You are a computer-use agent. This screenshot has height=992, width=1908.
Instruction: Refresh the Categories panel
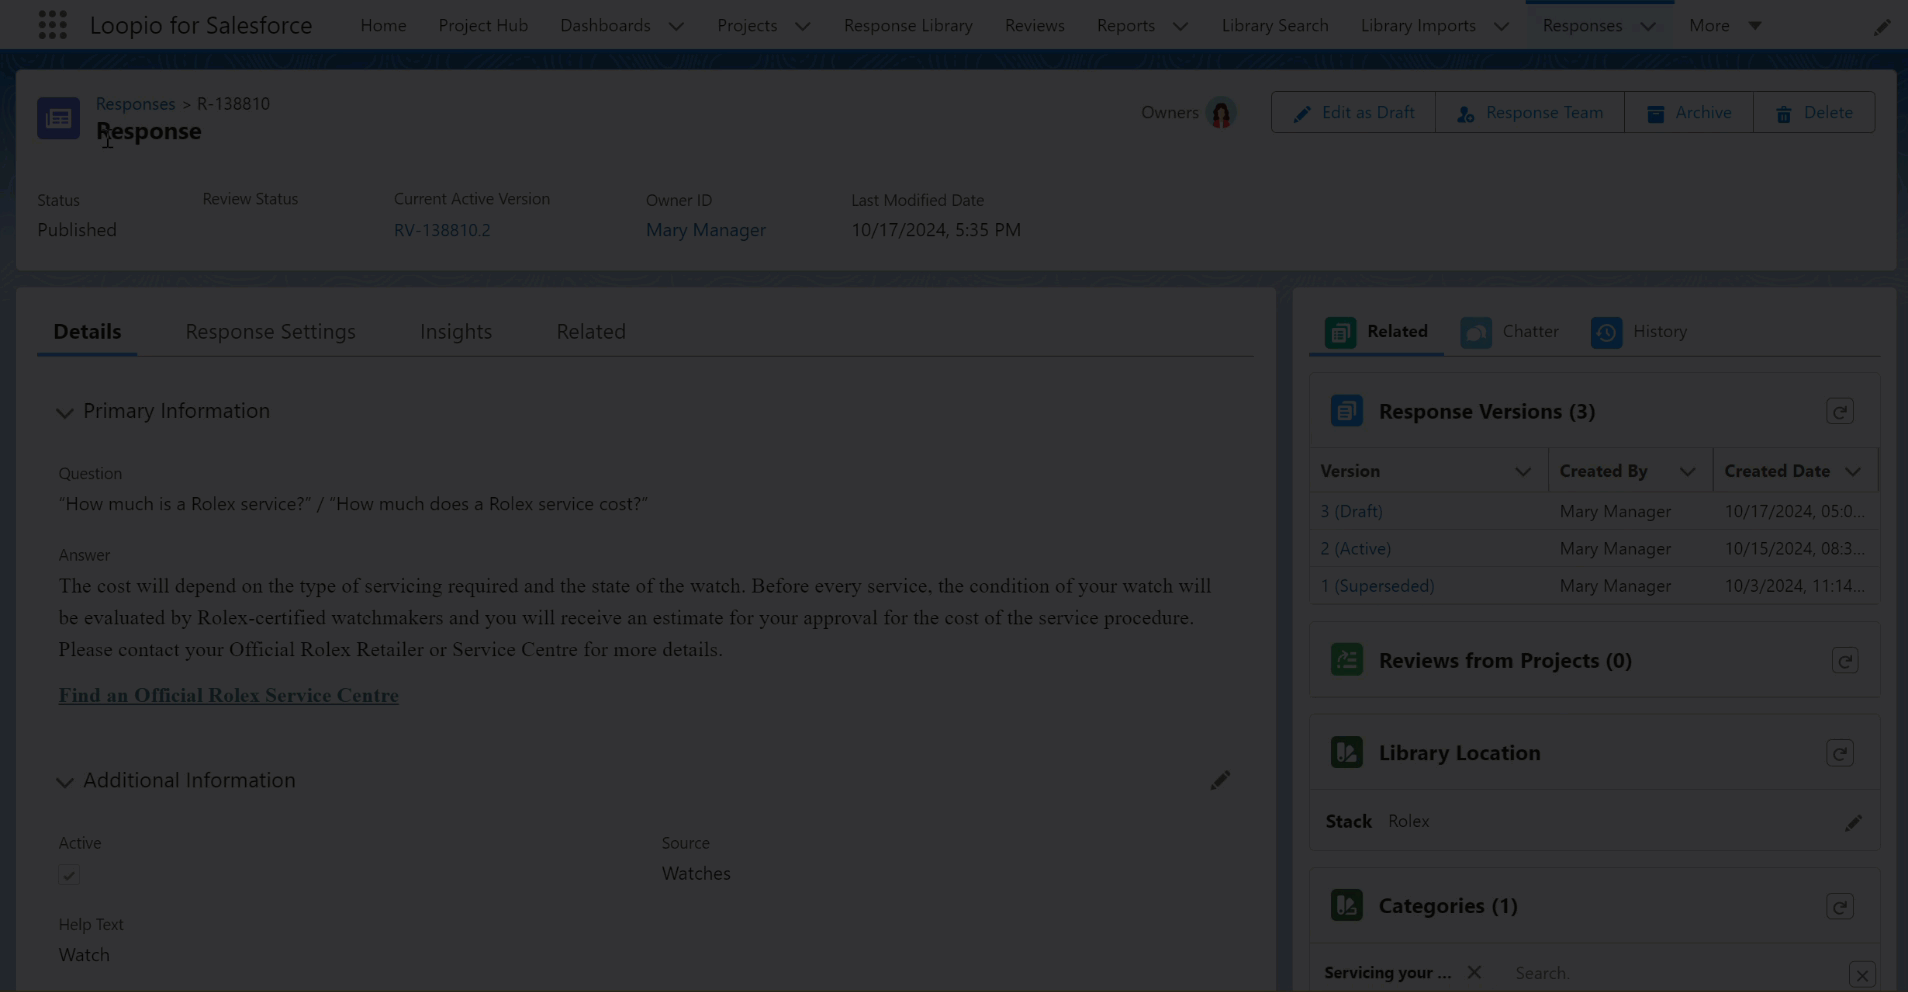(x=1839, y=906)
